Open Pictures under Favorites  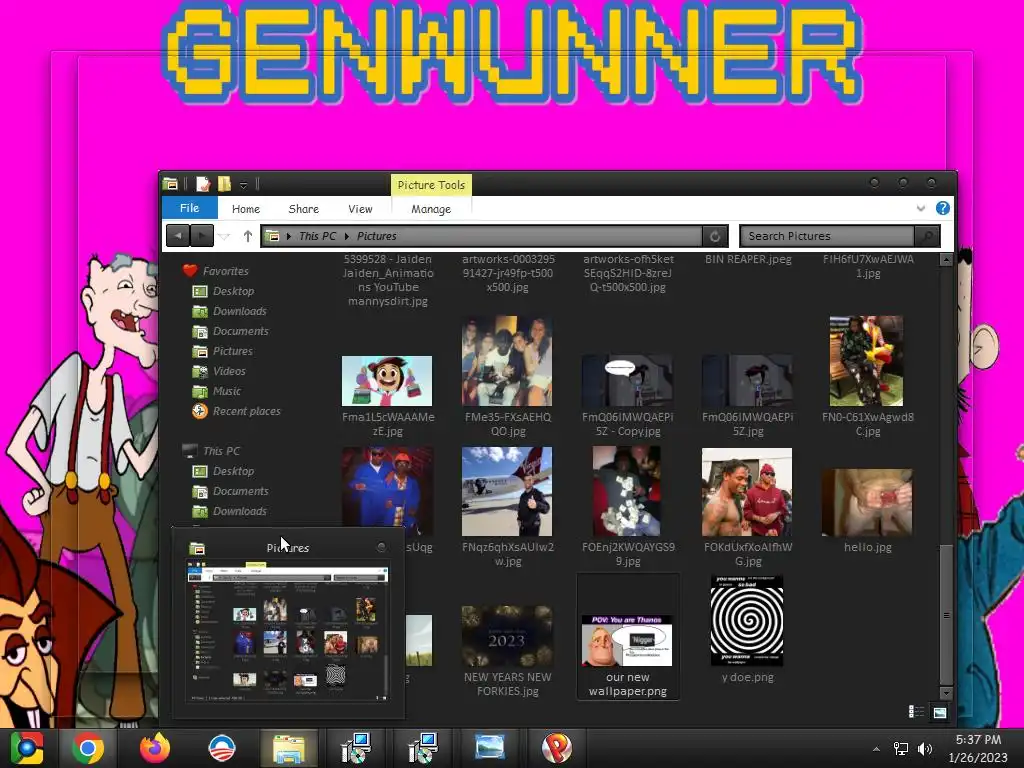pos(232,351)
